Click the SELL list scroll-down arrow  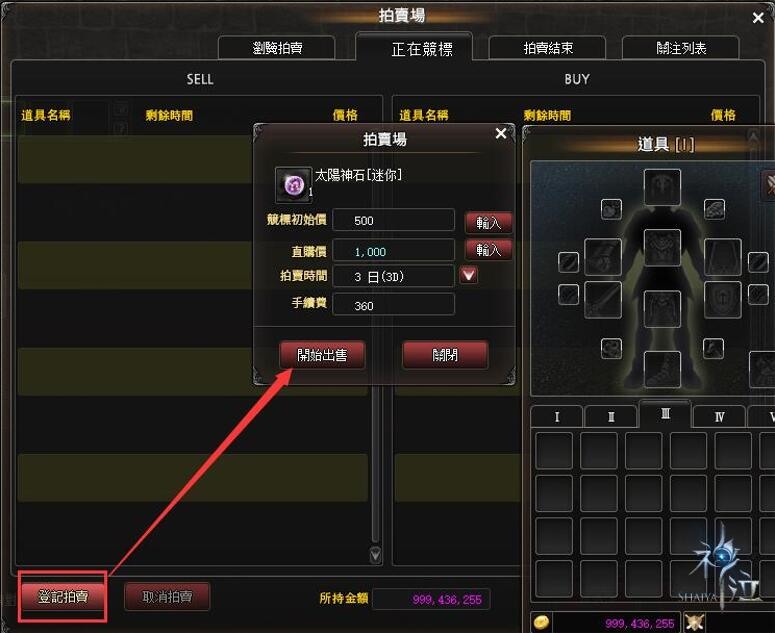(x=375, y=555)
